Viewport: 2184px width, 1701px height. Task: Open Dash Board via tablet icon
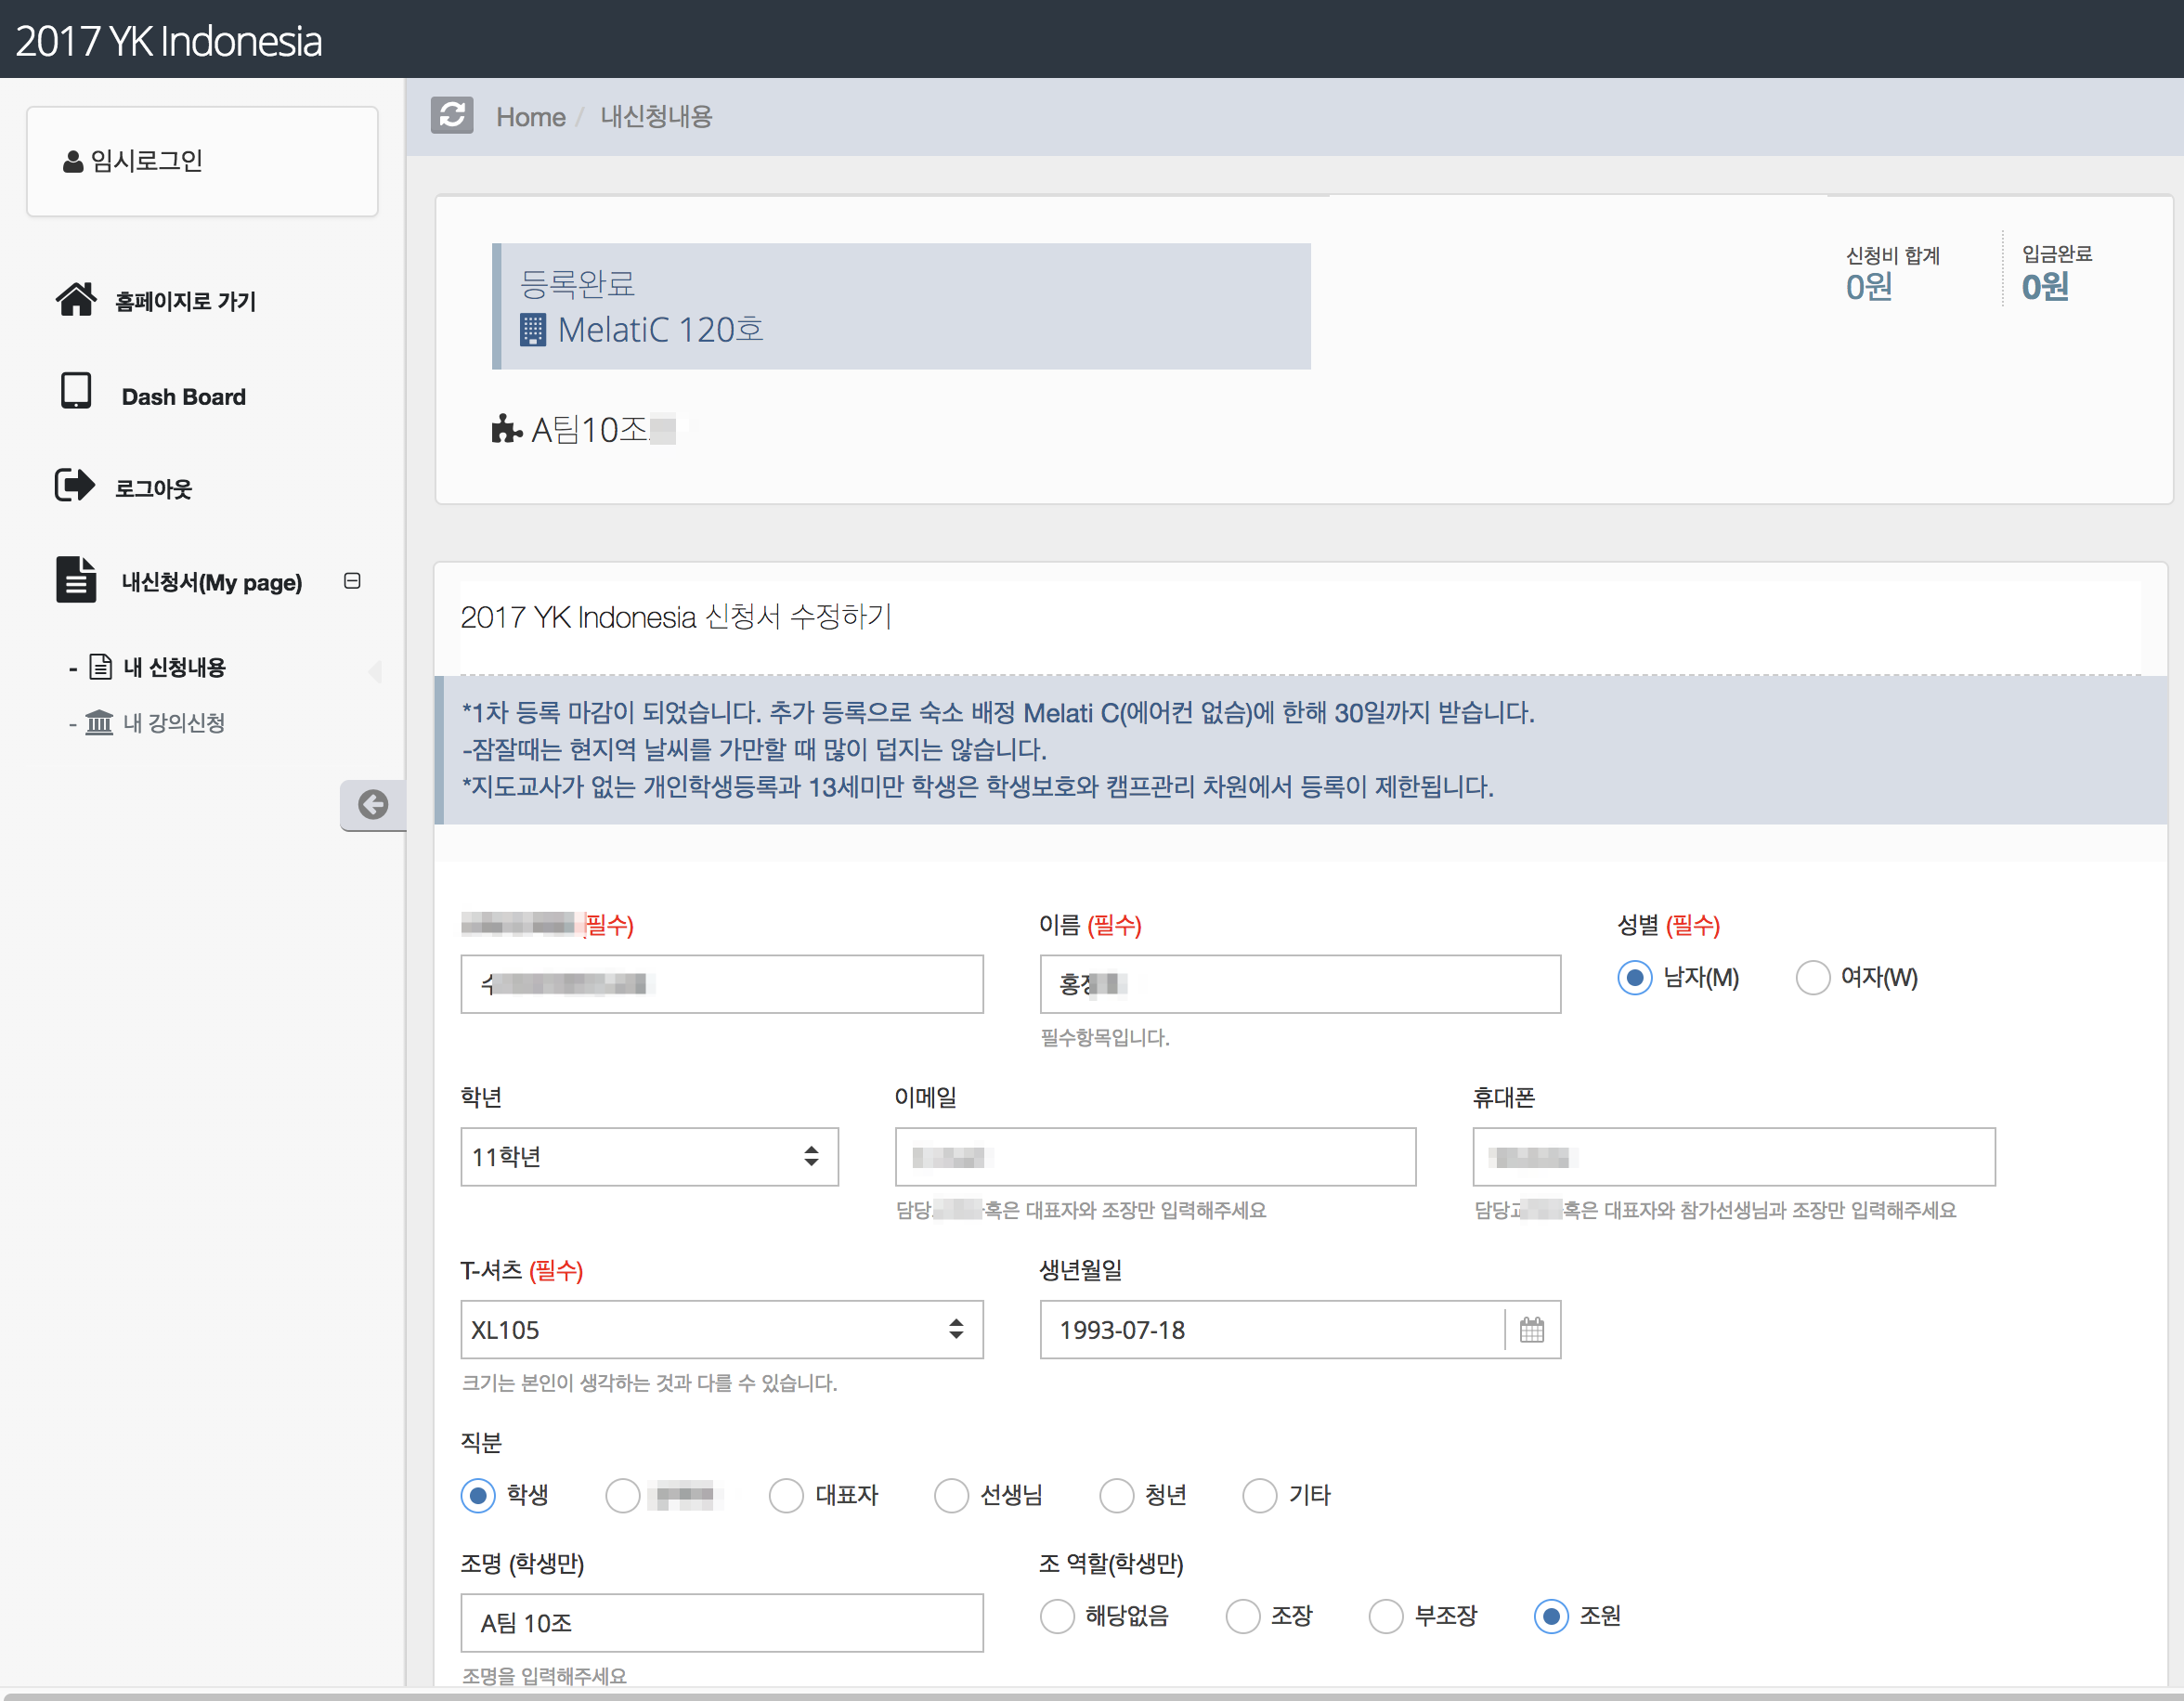[76, 392]
